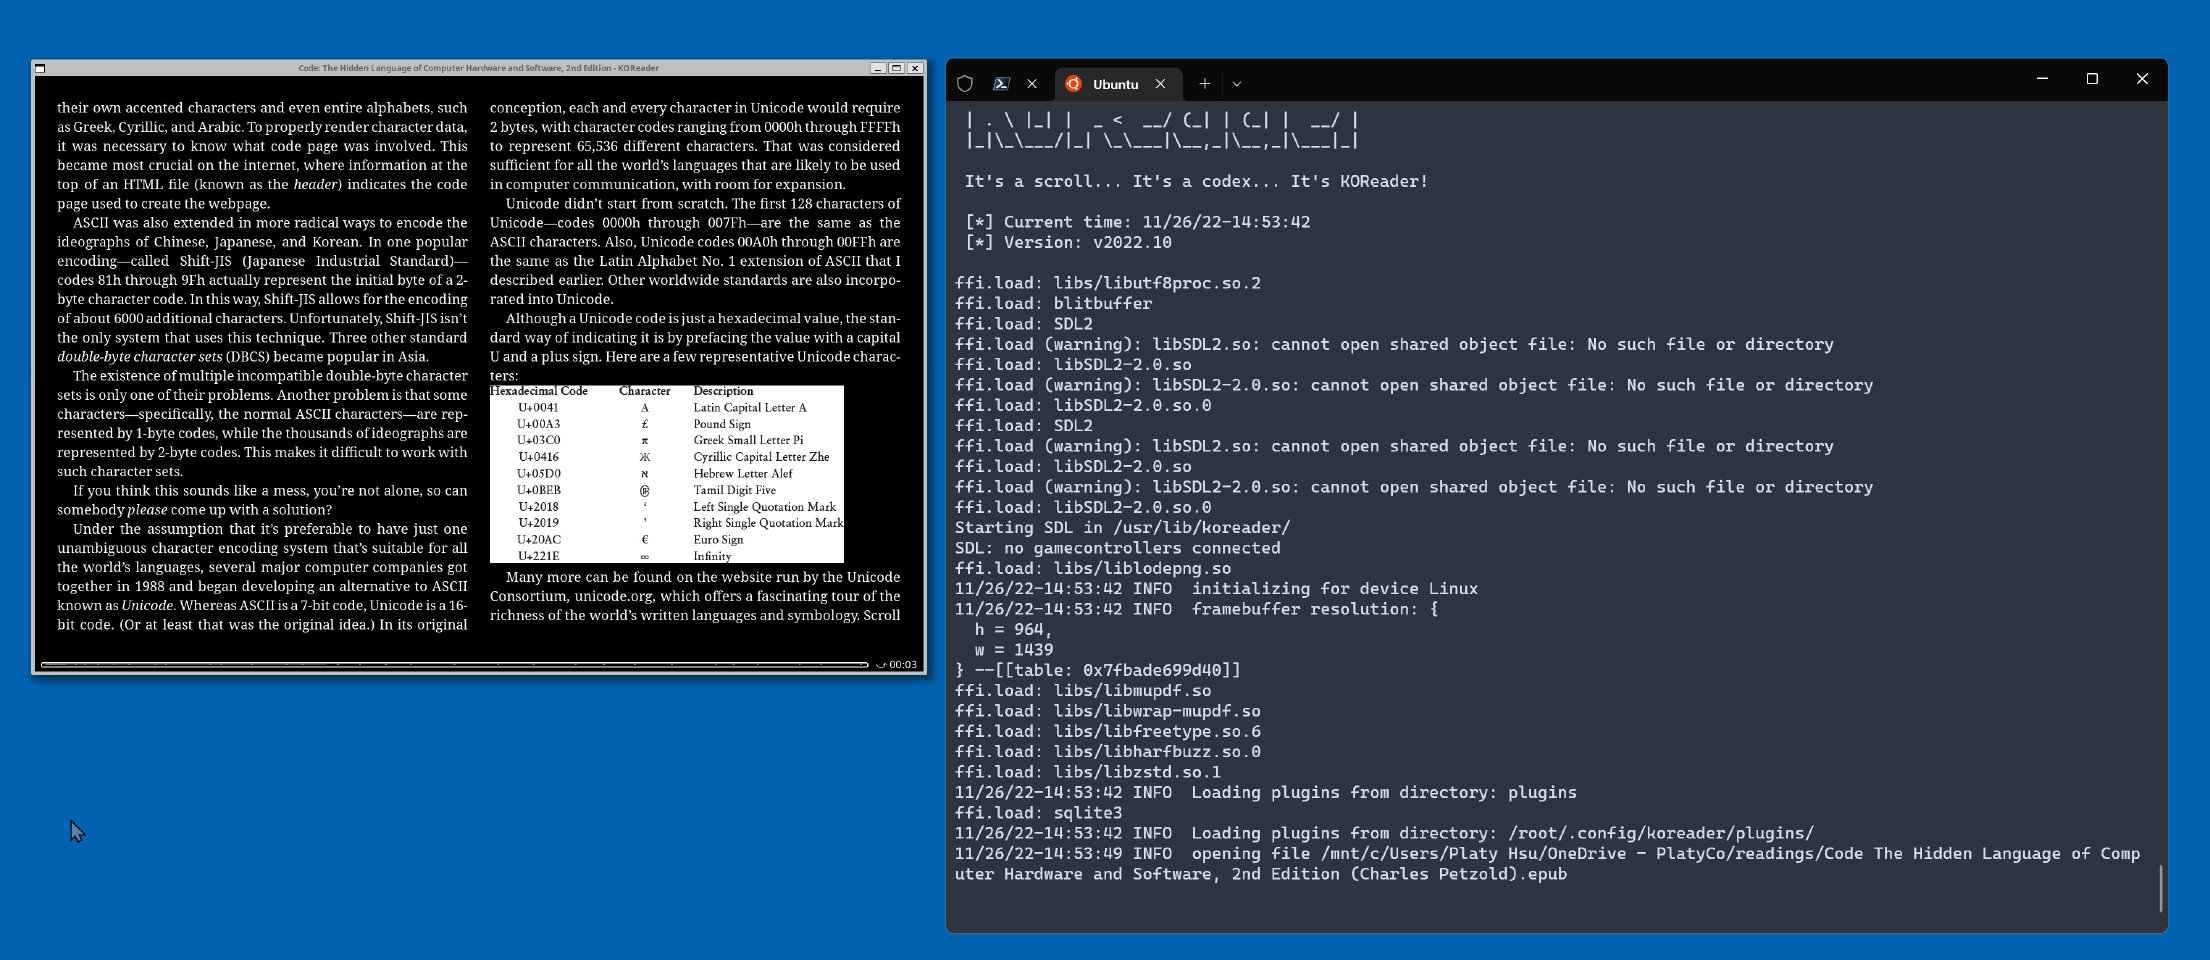Click the KOReader window menu icon
Viewport: 2210px width, 960px height.
[40, 69]
